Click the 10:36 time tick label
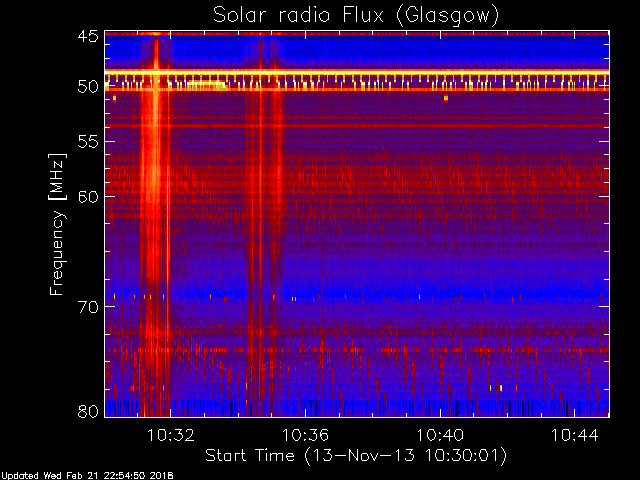This screenshot has height=480, width=640. (x=305, y=435)
